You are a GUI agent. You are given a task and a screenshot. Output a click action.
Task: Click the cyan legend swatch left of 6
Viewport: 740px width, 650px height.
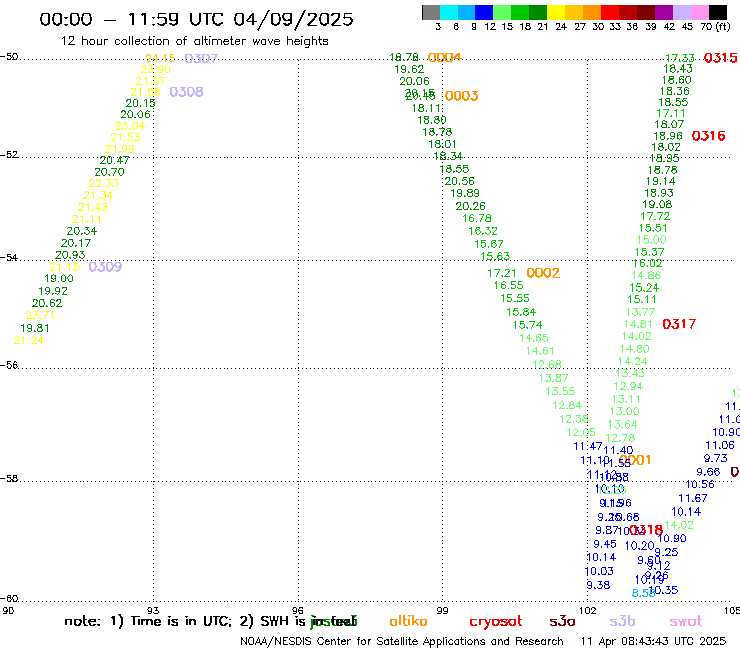pos(449,12)
